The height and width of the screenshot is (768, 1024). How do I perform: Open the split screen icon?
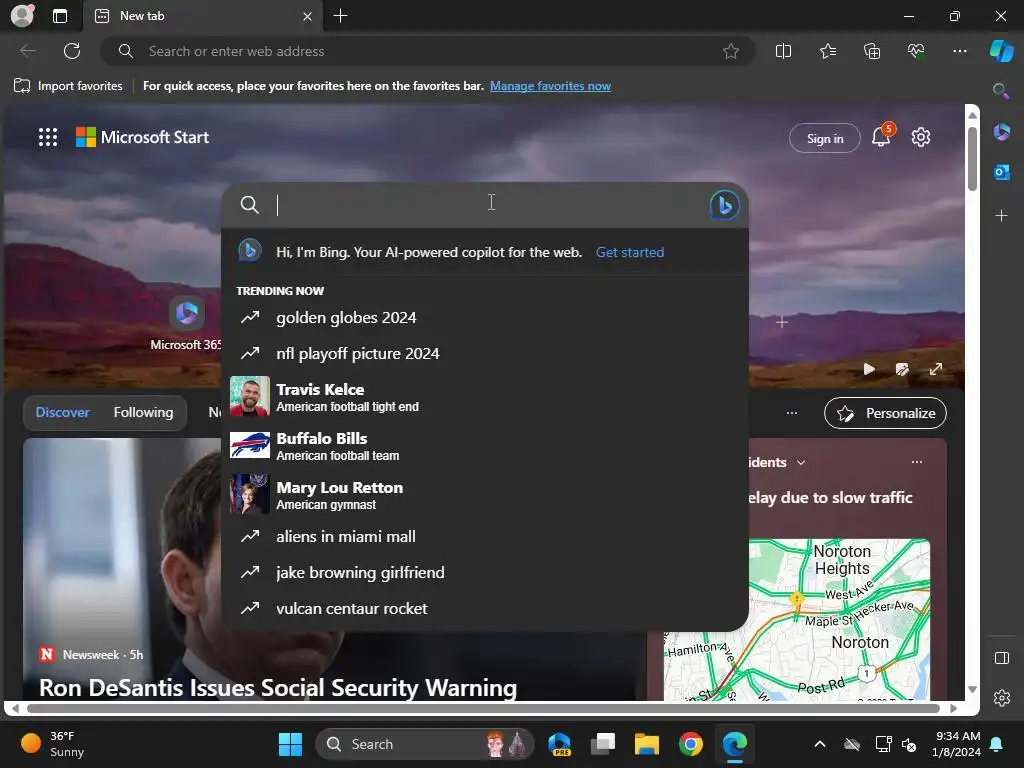coord(783,51)
